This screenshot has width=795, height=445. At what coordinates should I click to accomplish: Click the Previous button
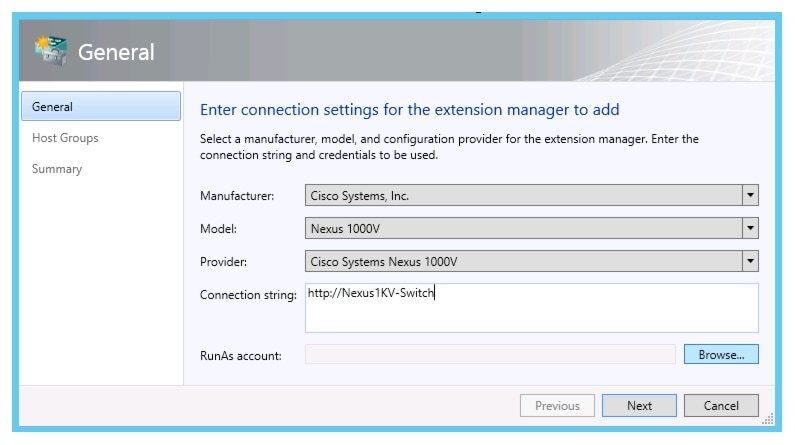557,406
